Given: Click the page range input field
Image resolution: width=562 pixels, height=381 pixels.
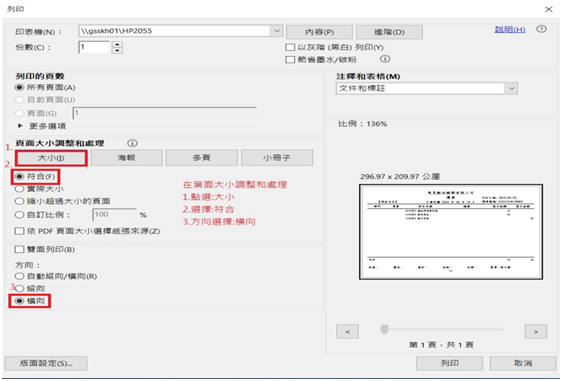Looking at the screenshot, I should coord(165,113).
